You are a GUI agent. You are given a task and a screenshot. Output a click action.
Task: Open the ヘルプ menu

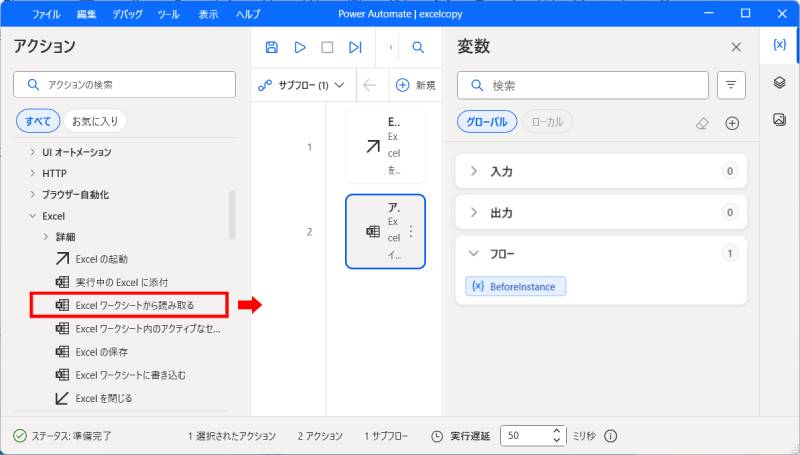click(248, 14)
